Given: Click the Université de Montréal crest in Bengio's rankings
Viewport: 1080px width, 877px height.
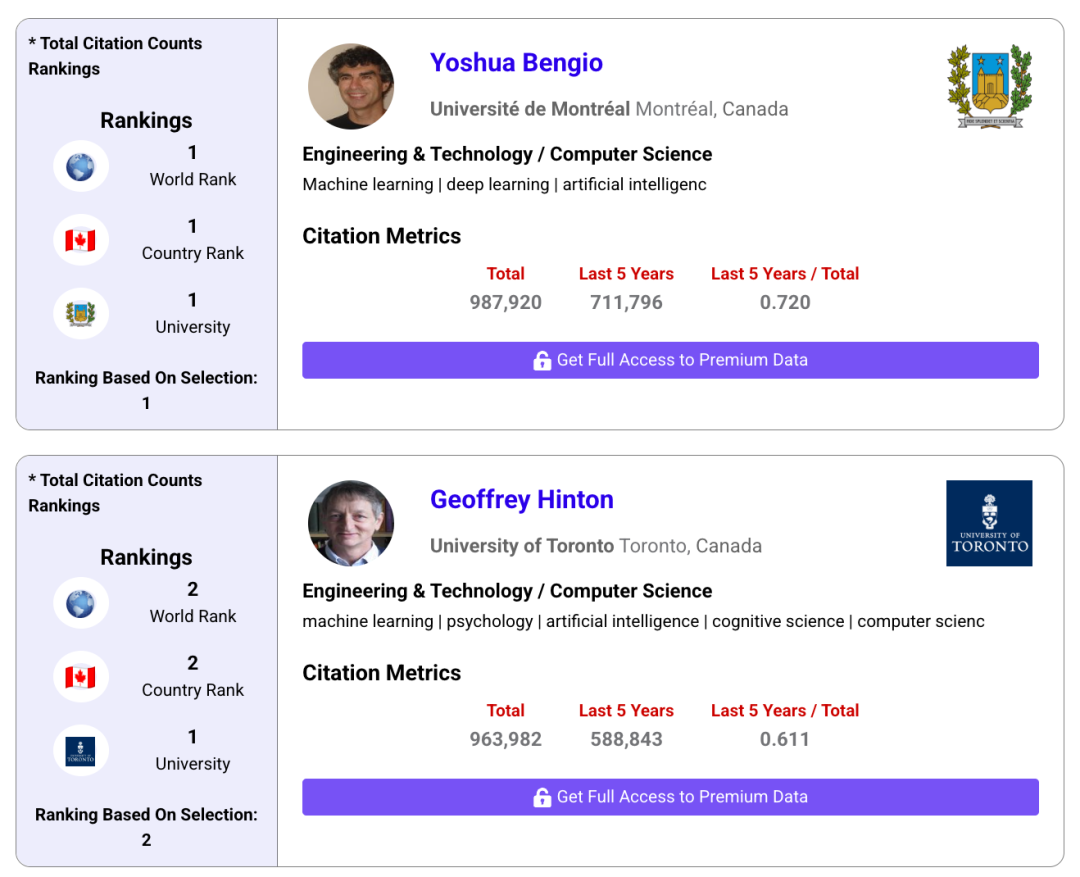Looking at the screenshot, I should click(80, 314).
